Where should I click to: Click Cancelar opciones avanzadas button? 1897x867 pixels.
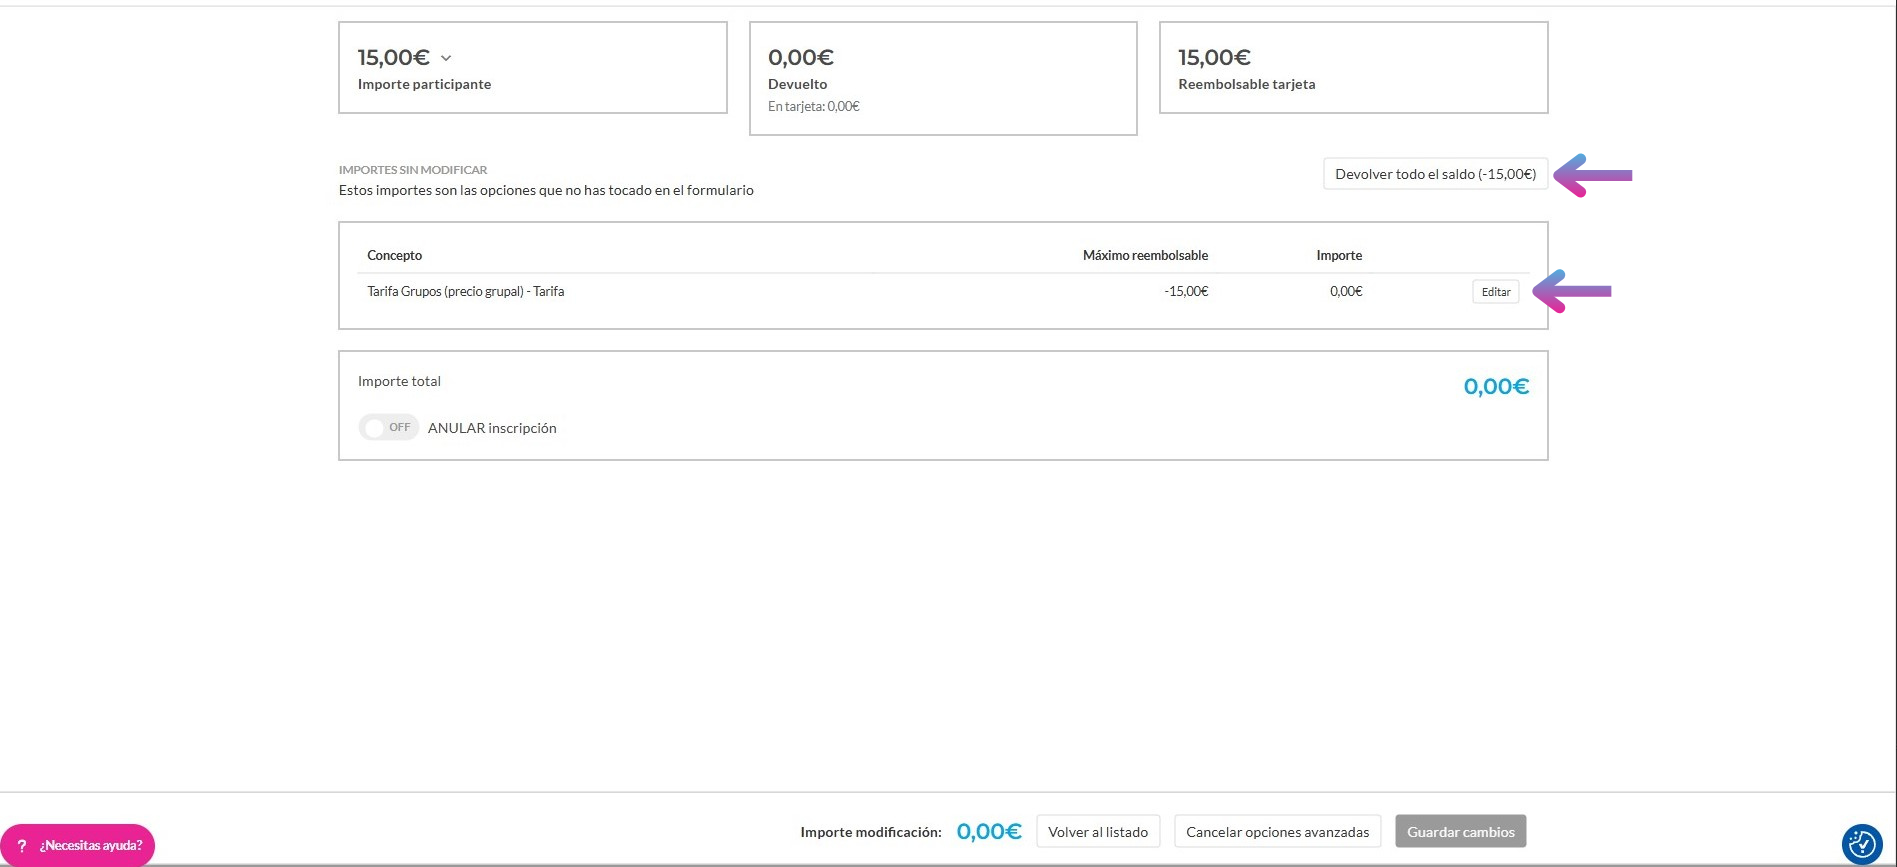pos(1277,832)
